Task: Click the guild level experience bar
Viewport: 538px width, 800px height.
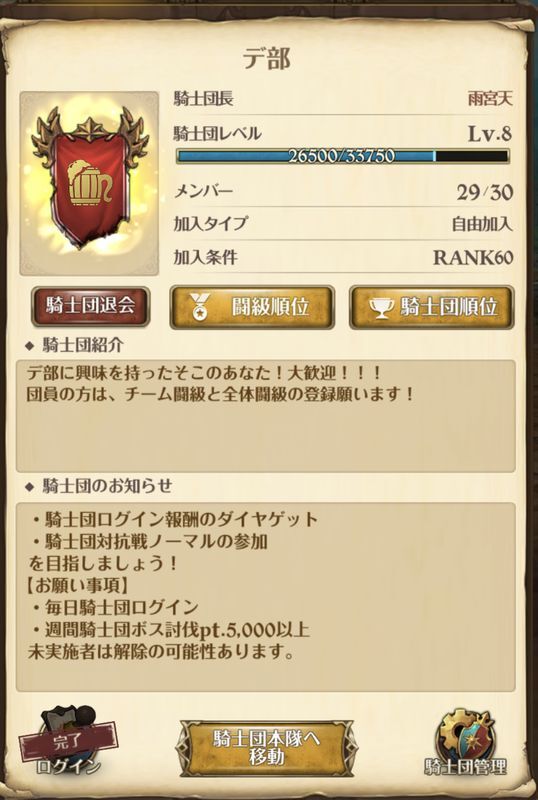Action: click(x=343, y=156)
